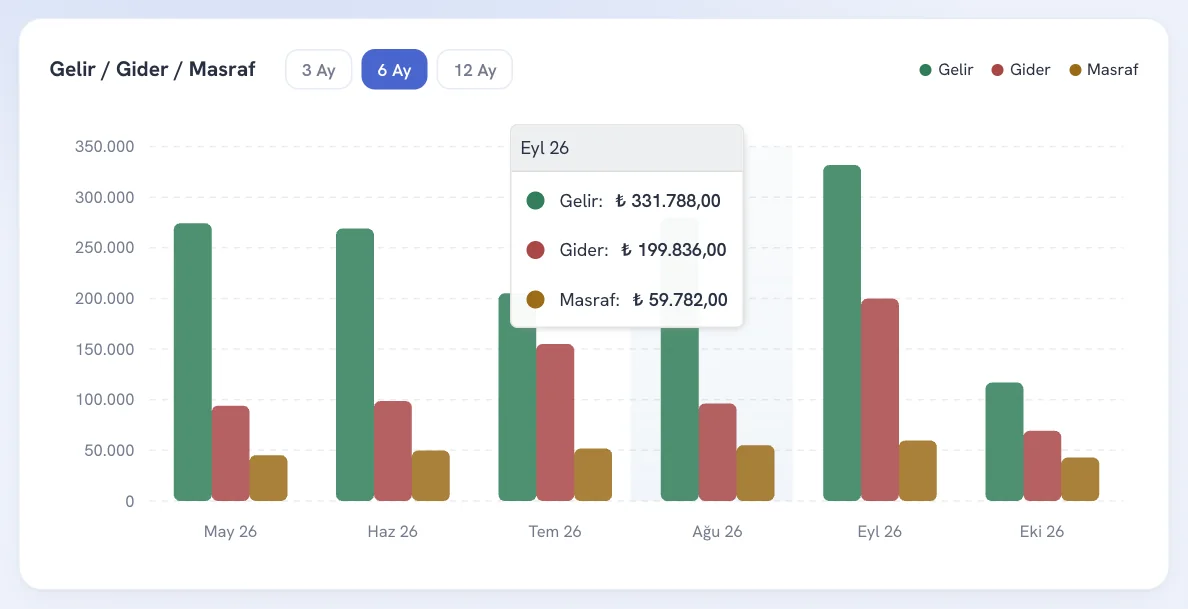This screenshot has width=1188, height=609.
Task: Toggle Masraf series in the legend
Action: coord(1104,70)
